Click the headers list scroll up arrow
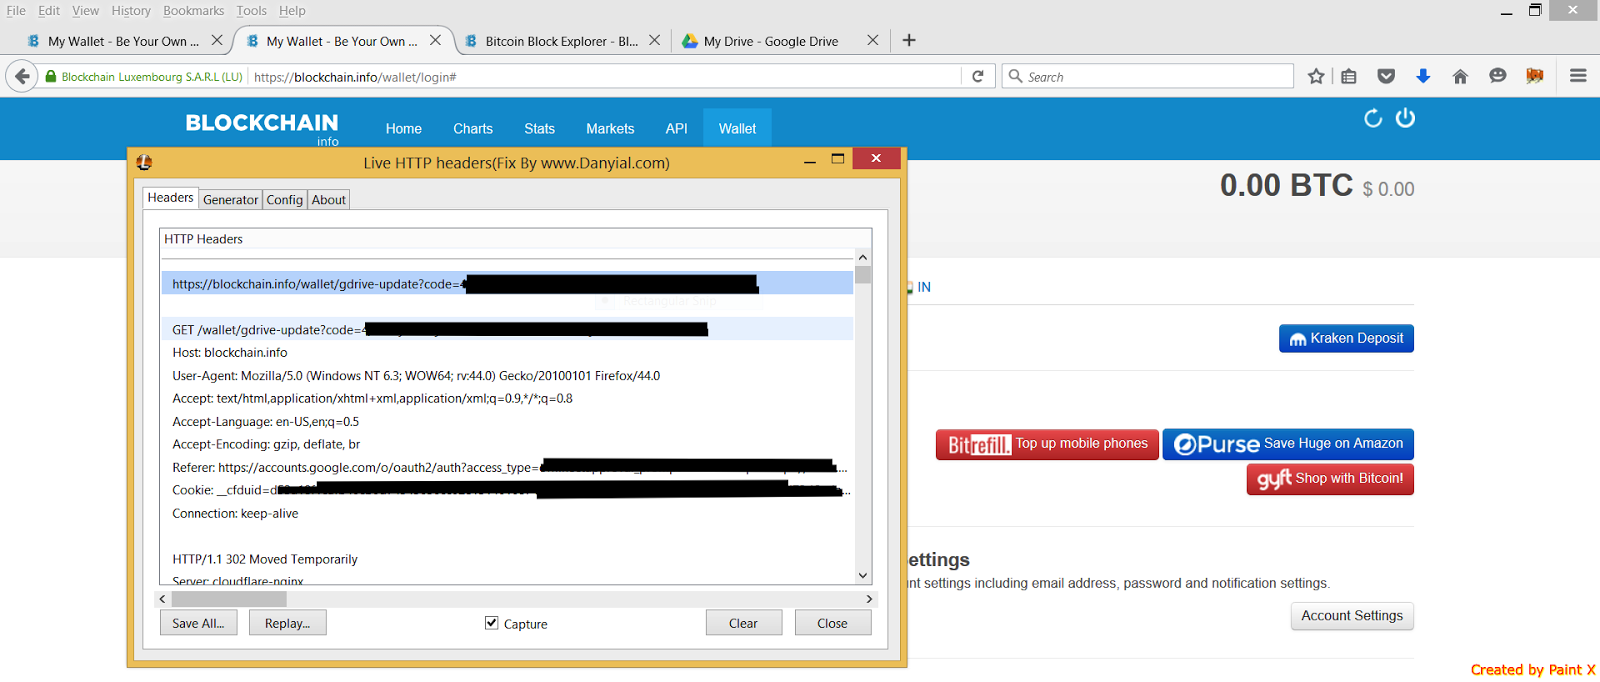 [863, 257]
